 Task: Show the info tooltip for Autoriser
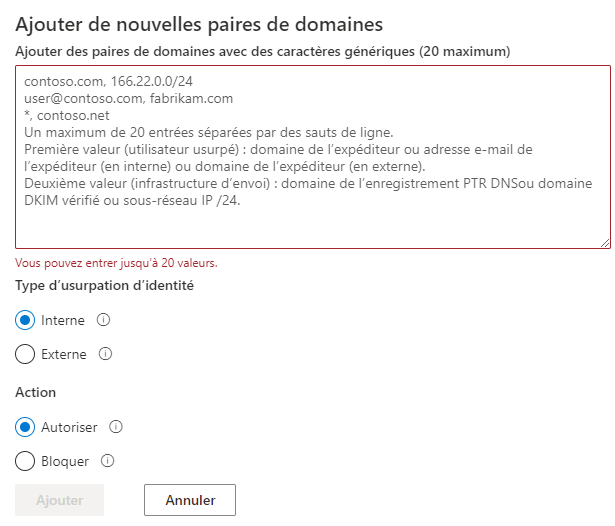(x=116, y=427)
